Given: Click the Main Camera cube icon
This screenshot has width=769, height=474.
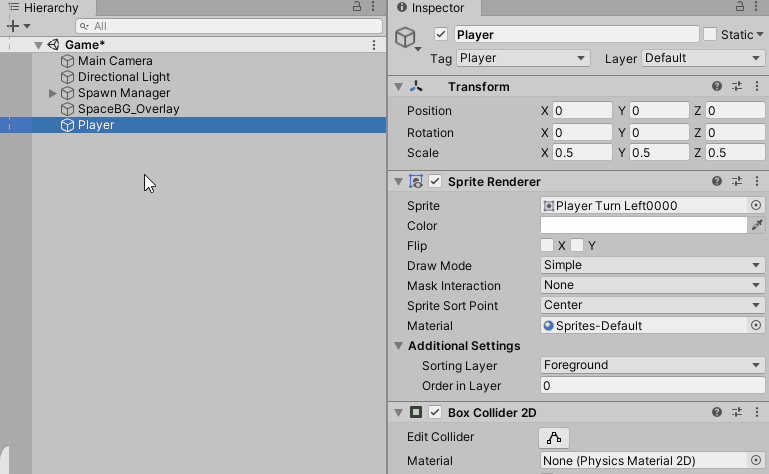Looking at the screenshot, I should coord(67,61).
